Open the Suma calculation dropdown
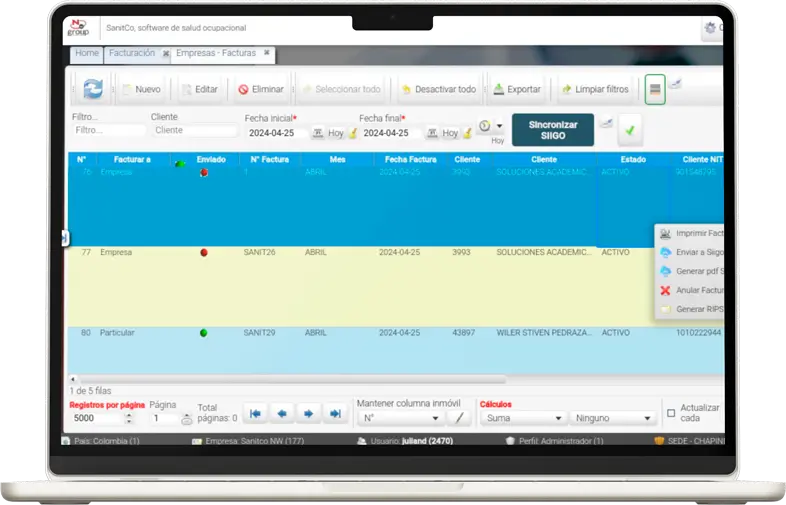Viewport: 786px width, 505px height. [522, 418]
